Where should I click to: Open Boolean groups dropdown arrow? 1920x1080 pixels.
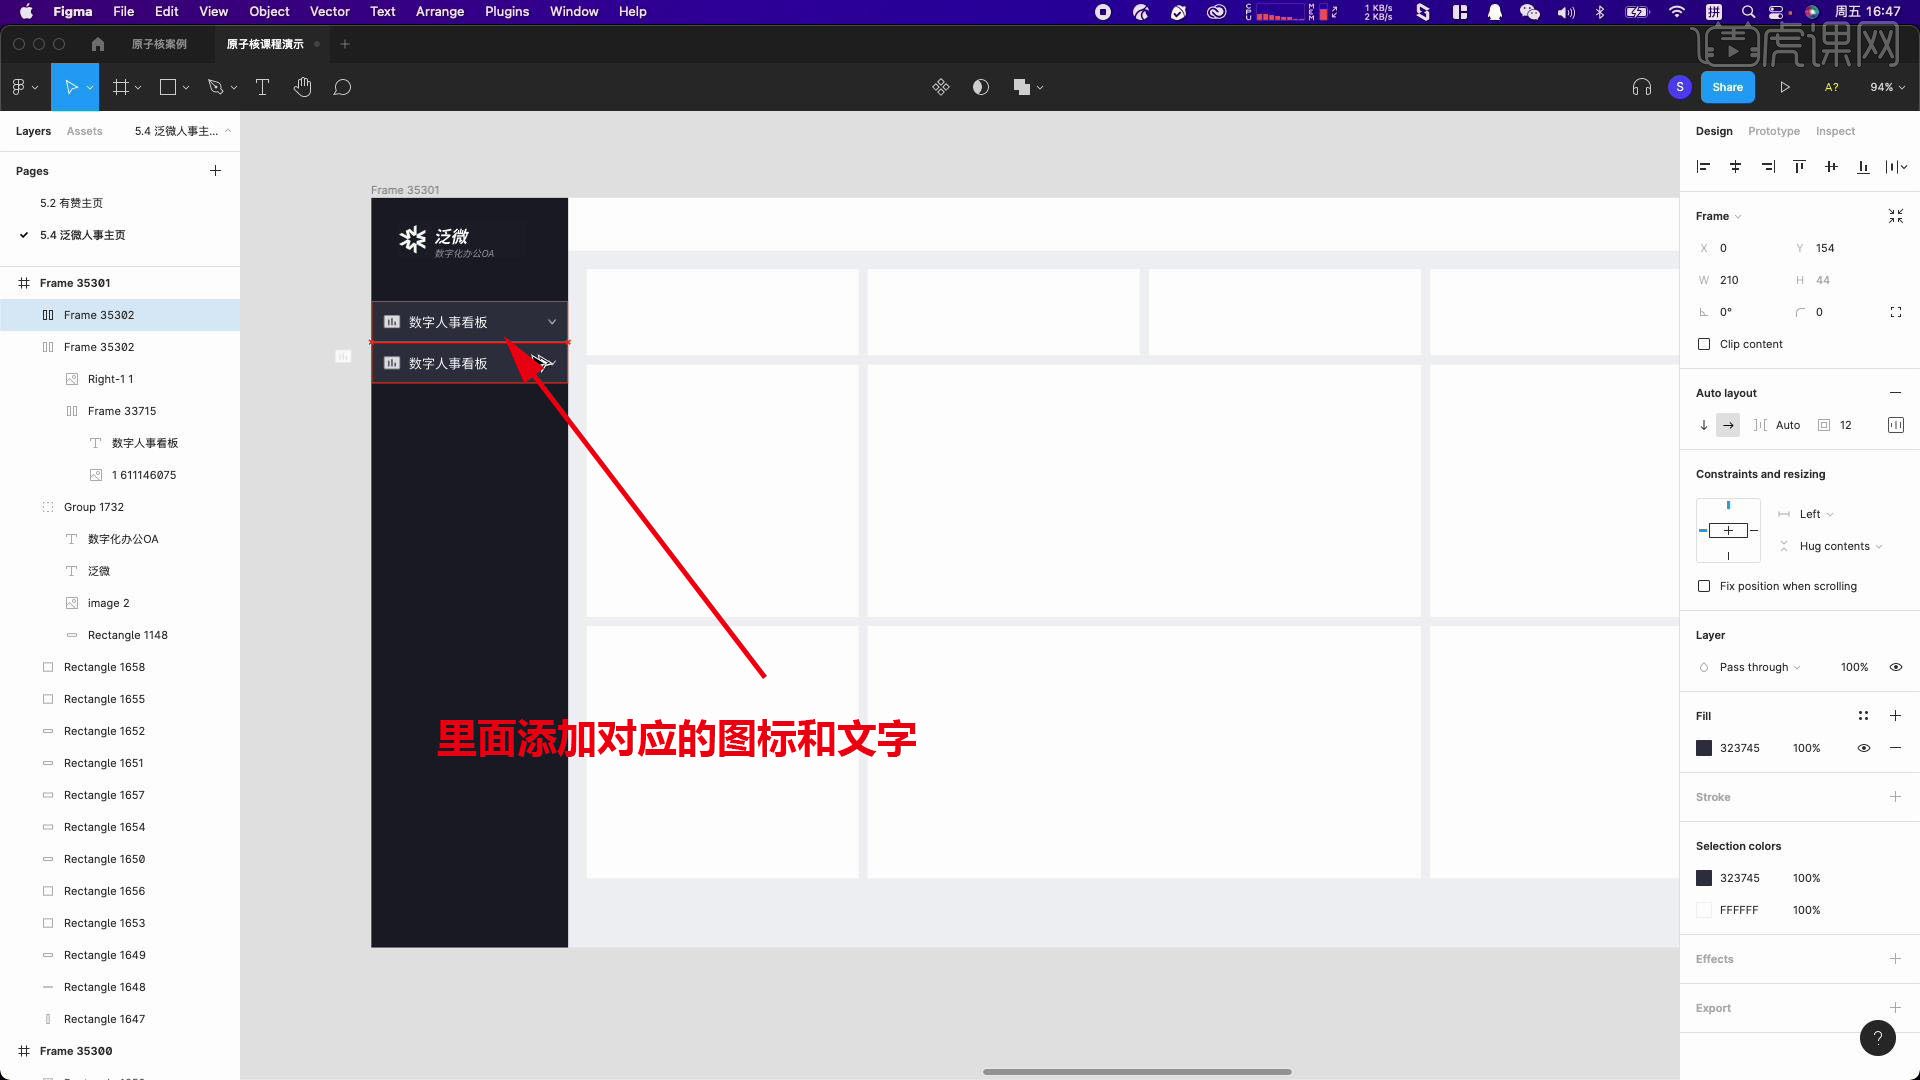point(1040,88)
